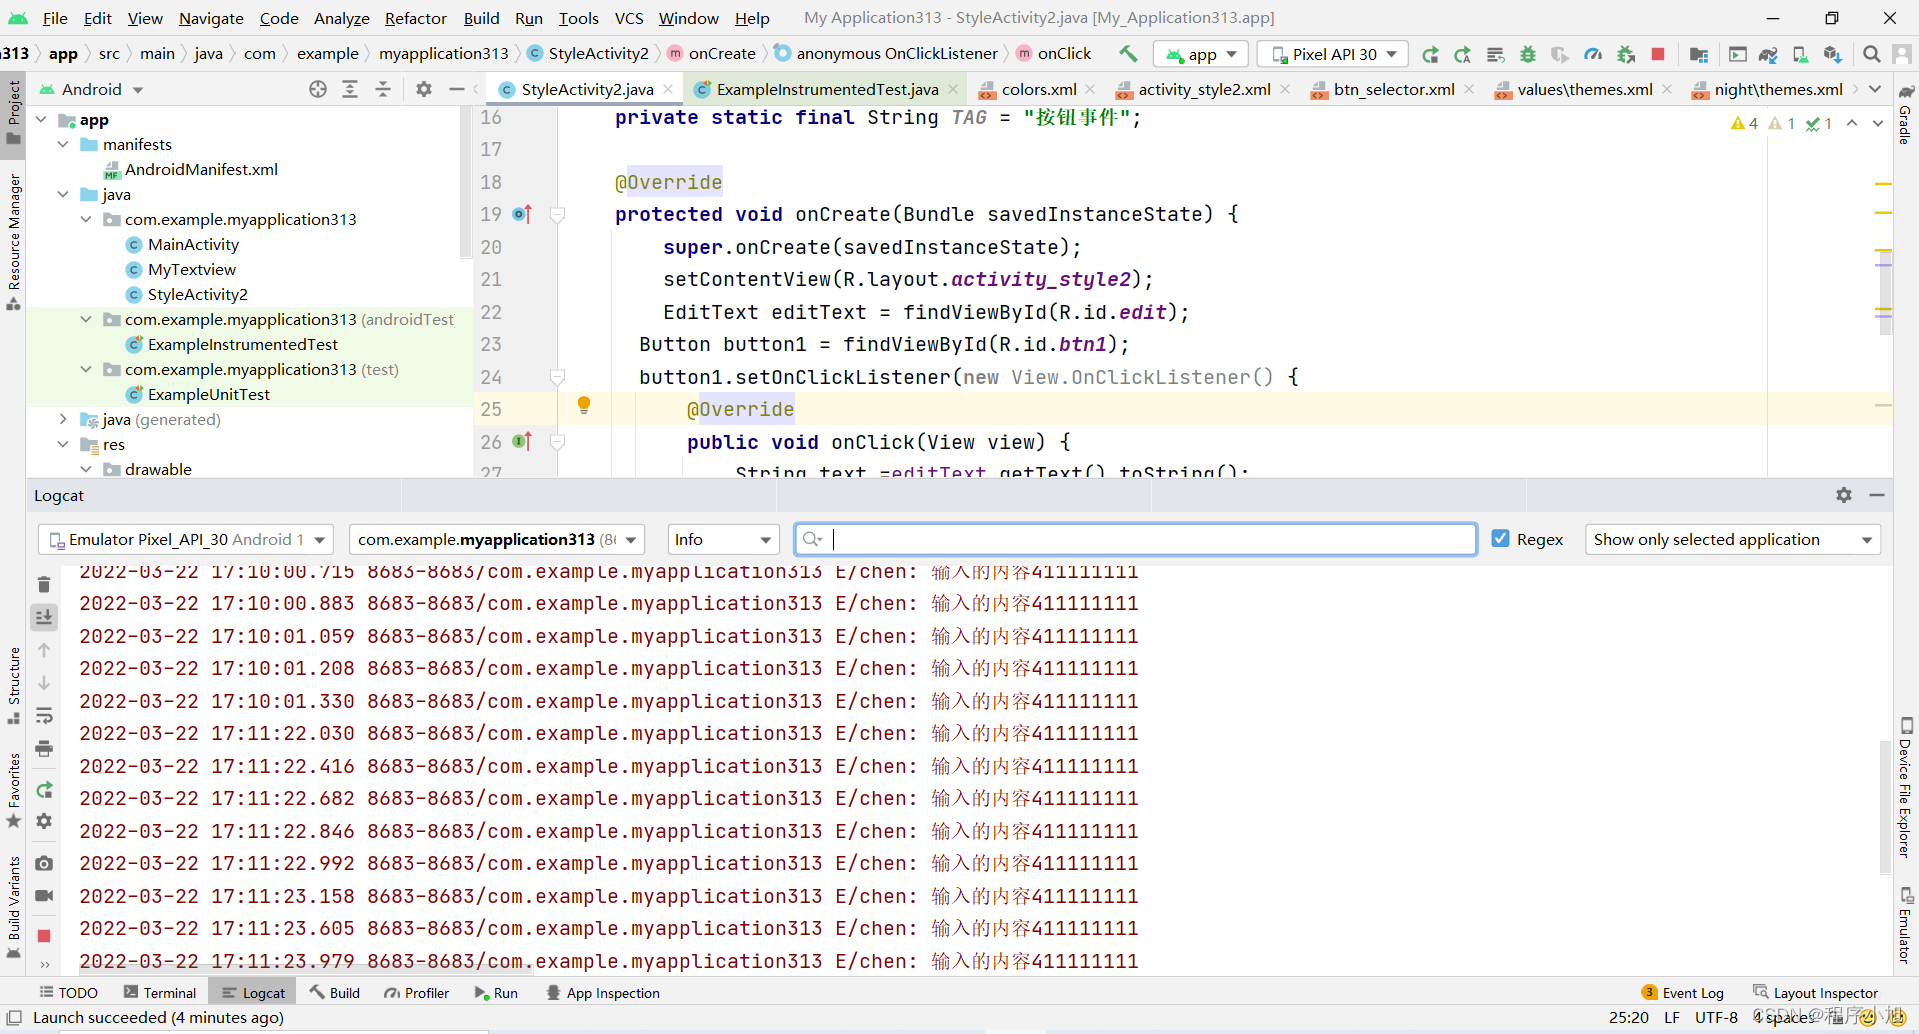Open the Device Manager icon
Viewport: 1919px width, 1034px height.
click(x=1800, y=54)
